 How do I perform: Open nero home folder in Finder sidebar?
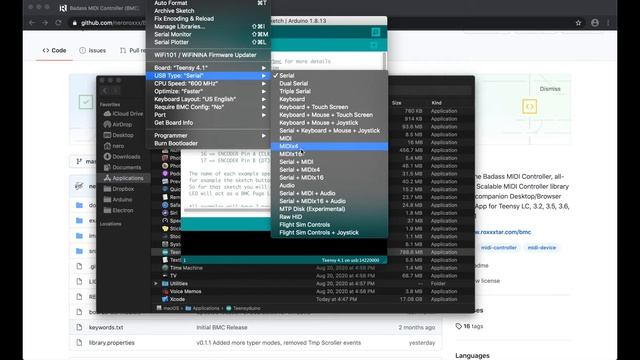(x=114, y=146)
